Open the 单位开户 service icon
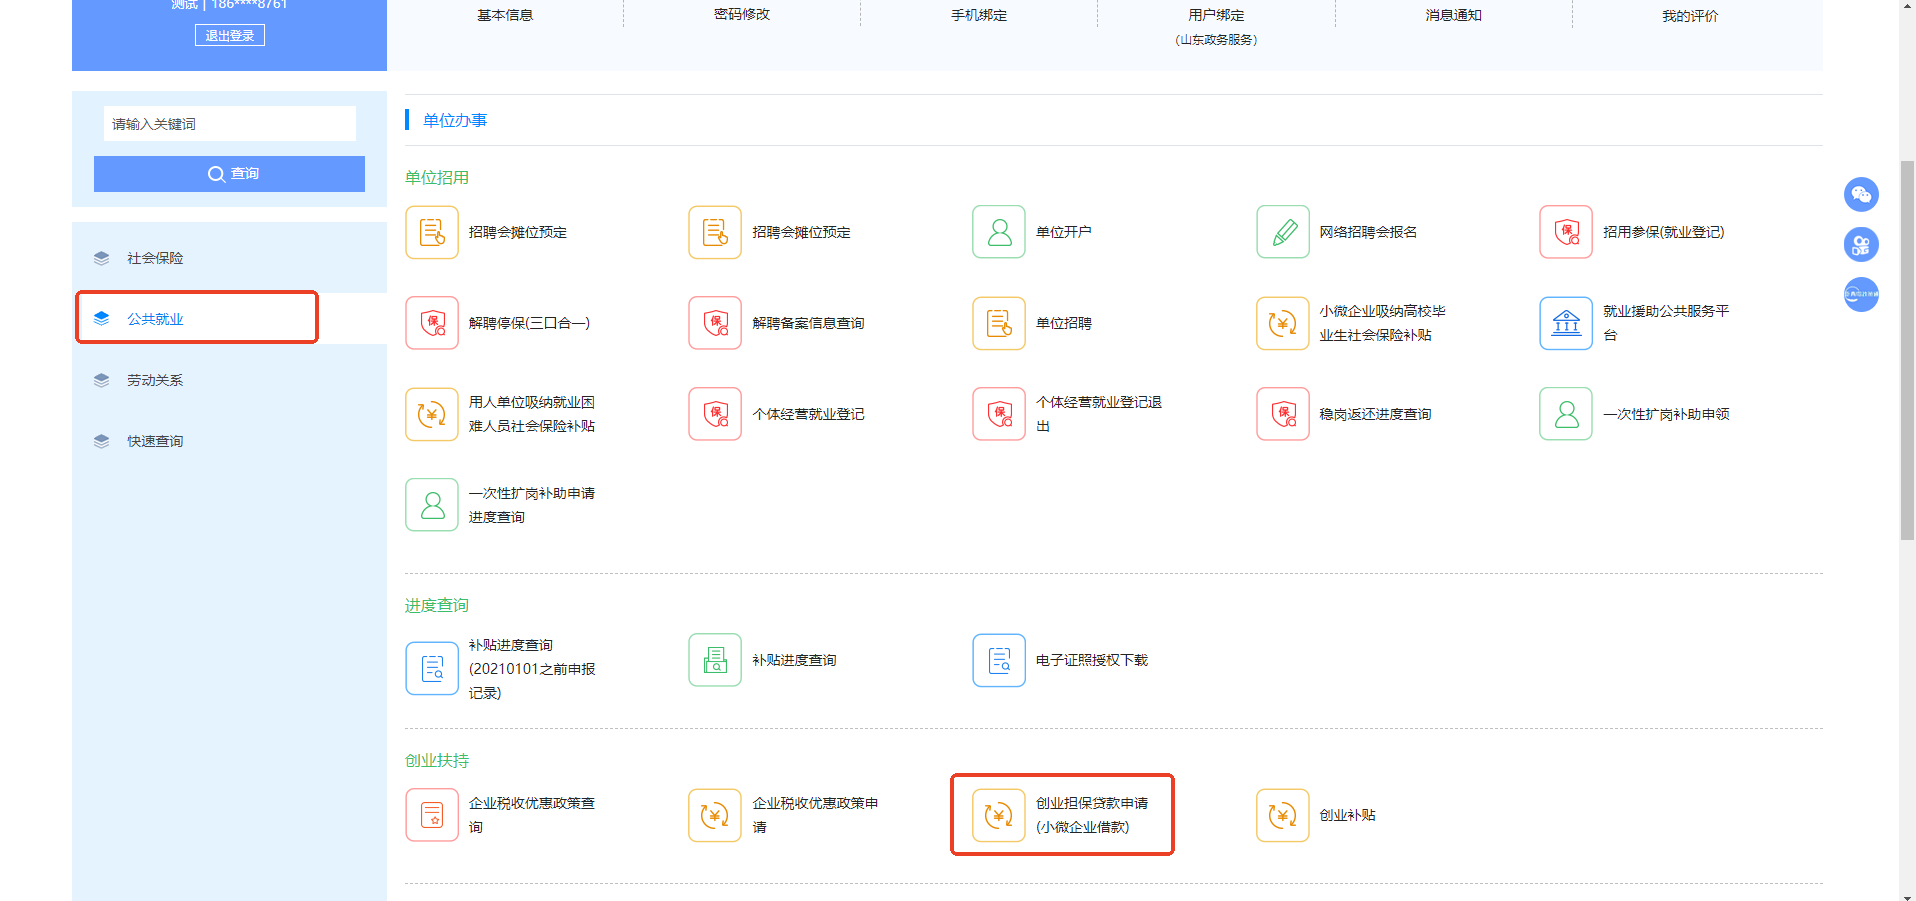This screenshot has width=1916, height=901. tap(998, 232)
